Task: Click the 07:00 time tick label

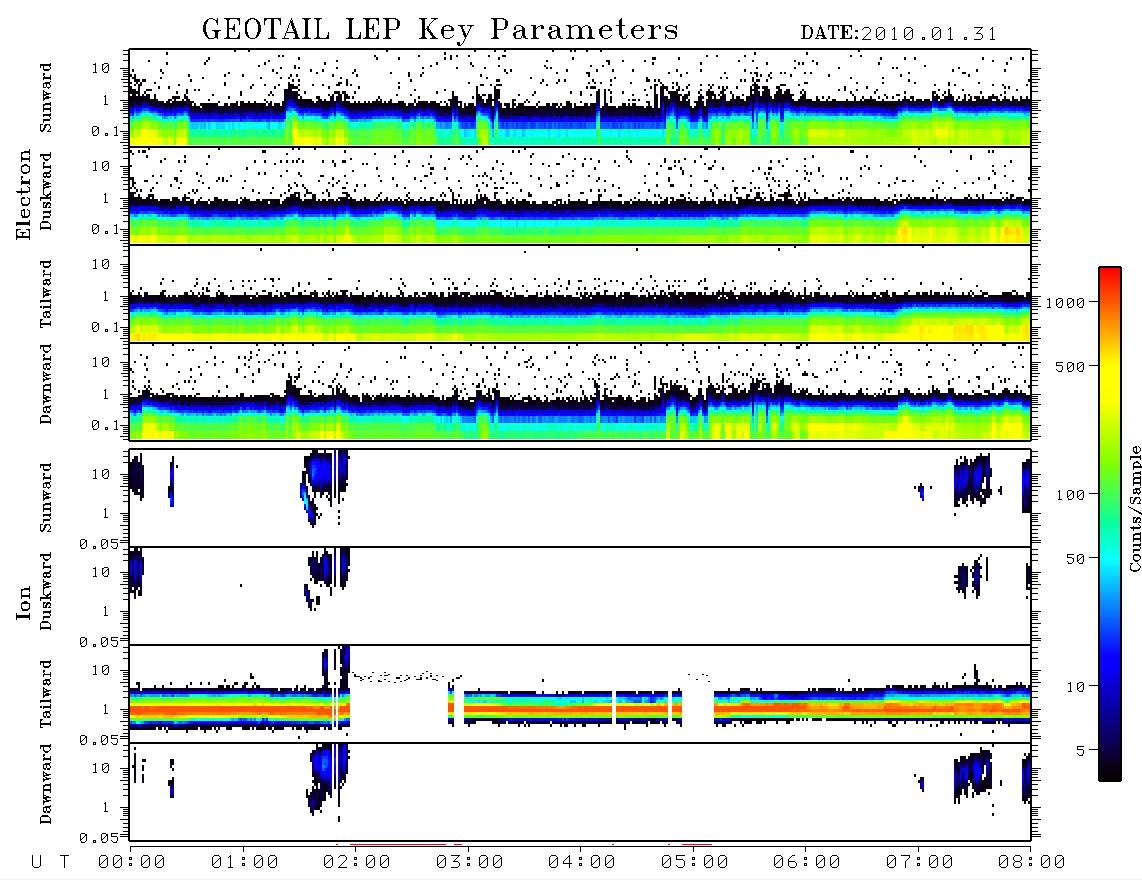Action: [x=920, y=863]
